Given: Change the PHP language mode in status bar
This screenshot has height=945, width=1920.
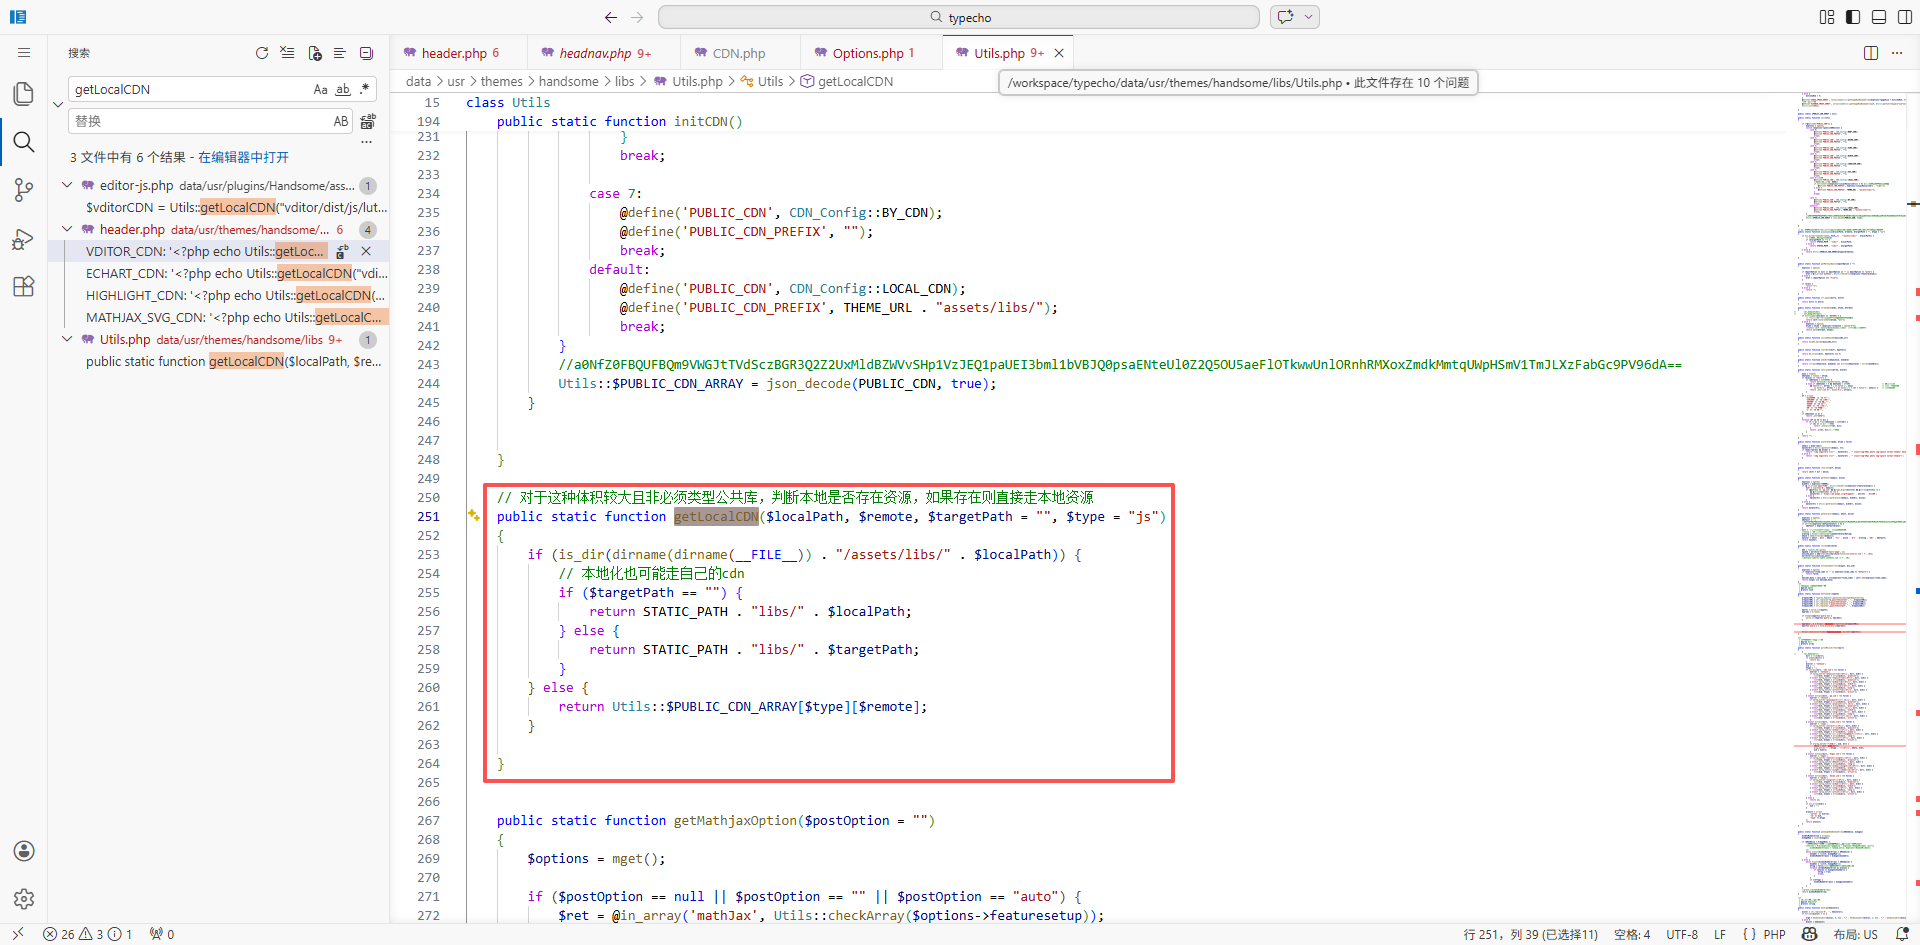Looking at the screenshot, I should [1774, 934].
